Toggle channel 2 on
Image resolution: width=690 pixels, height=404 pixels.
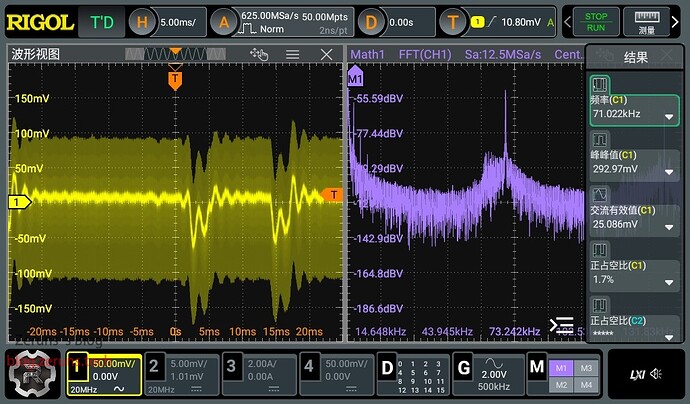click(180, 374)
